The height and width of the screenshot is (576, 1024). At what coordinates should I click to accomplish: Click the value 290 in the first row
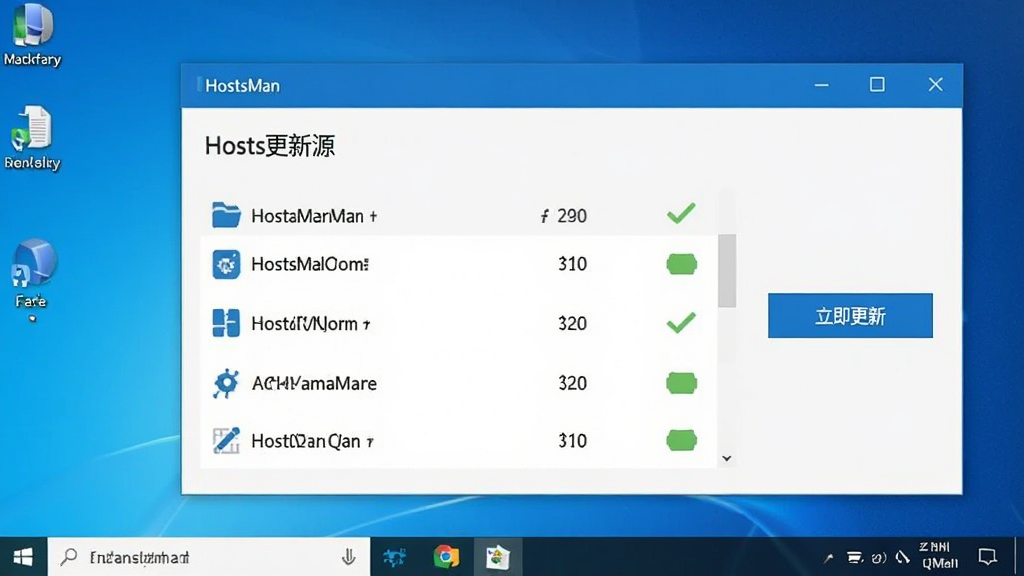point(572,216)
